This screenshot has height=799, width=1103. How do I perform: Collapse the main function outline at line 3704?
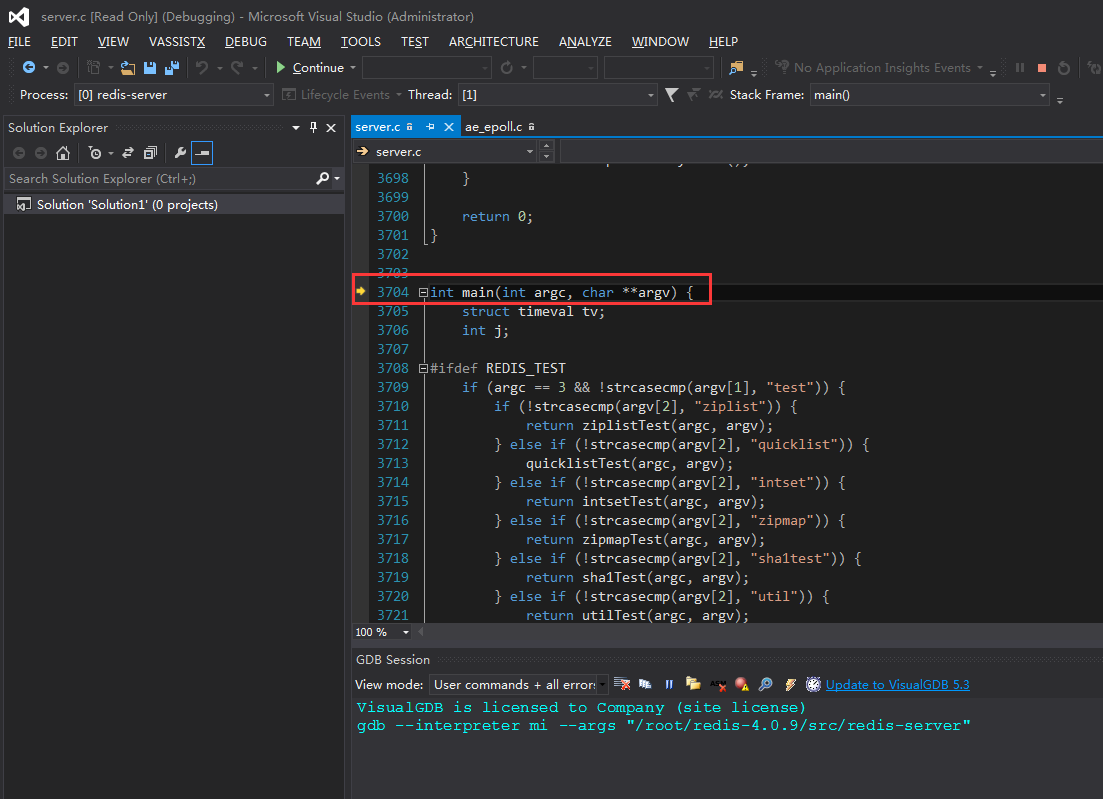click(423, 293)
